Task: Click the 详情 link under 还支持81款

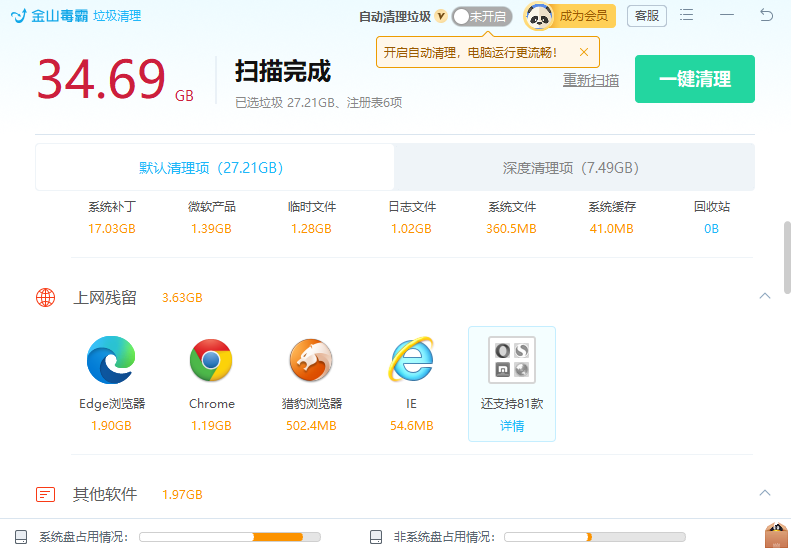Action: tap(512, 426)
